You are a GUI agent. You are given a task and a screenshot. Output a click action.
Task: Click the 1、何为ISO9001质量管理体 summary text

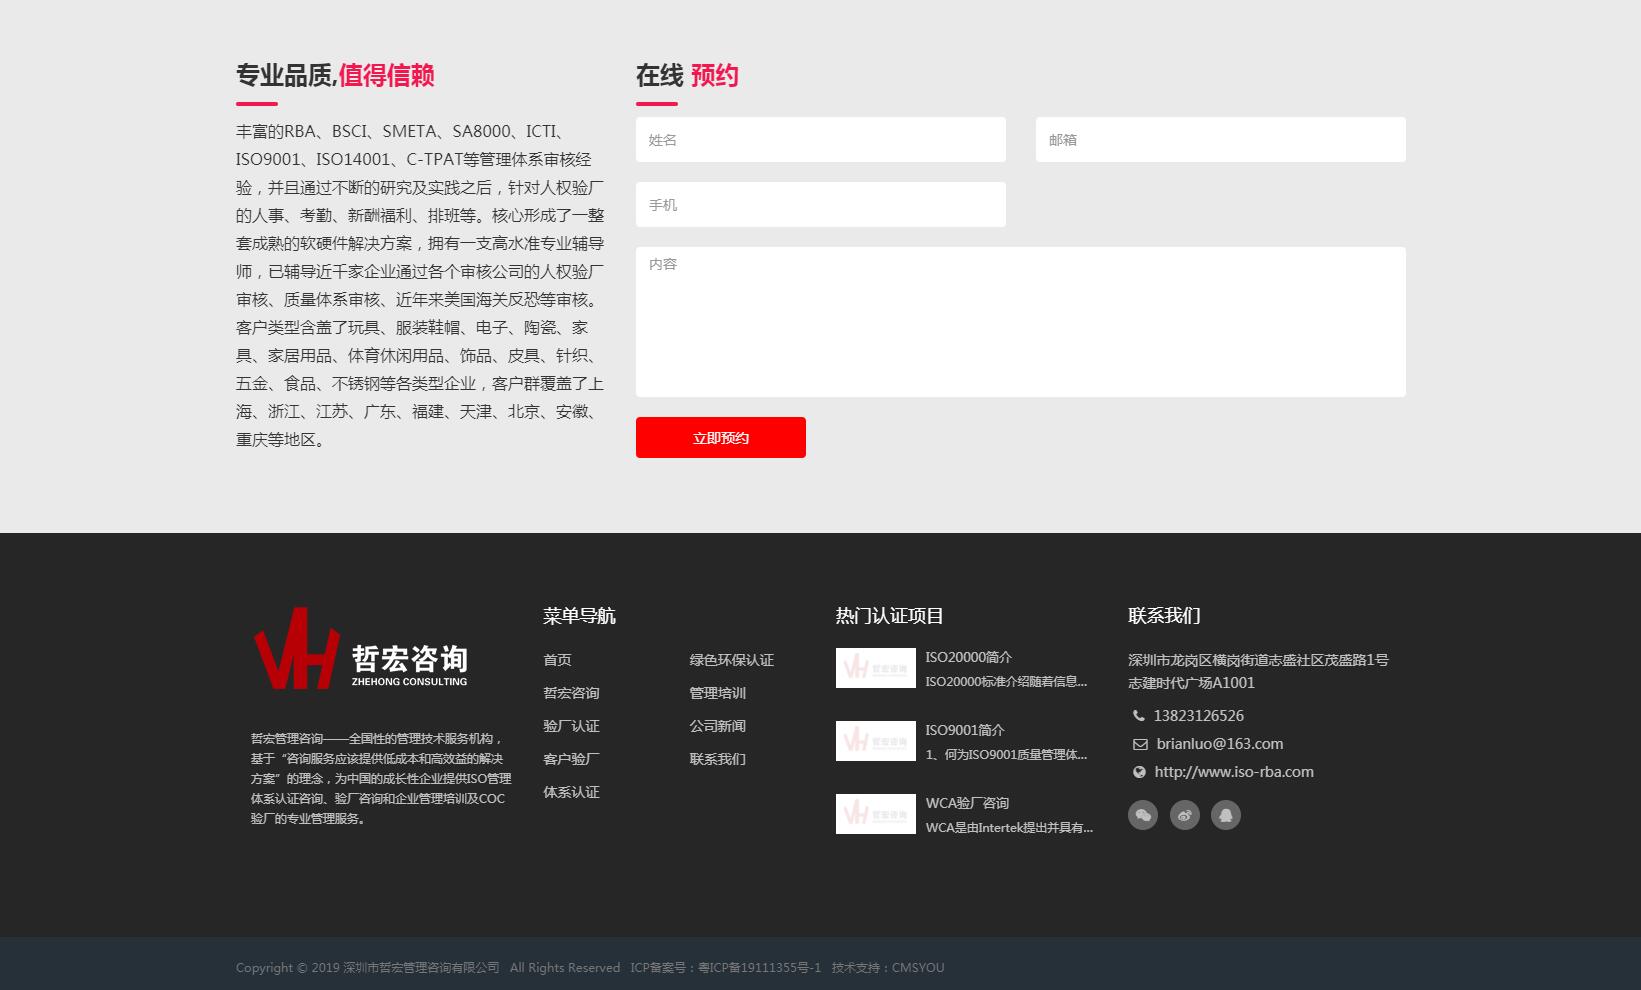tap(1006, 754)
